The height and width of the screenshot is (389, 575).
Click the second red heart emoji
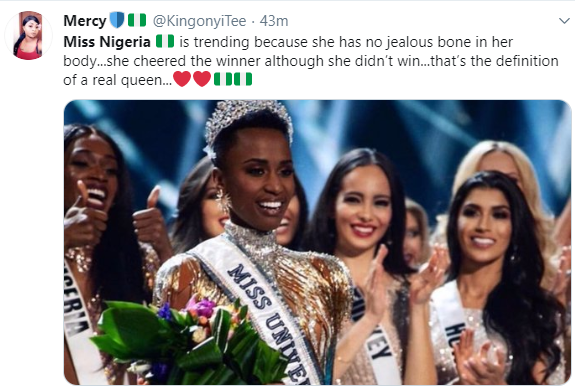point(202,79)
